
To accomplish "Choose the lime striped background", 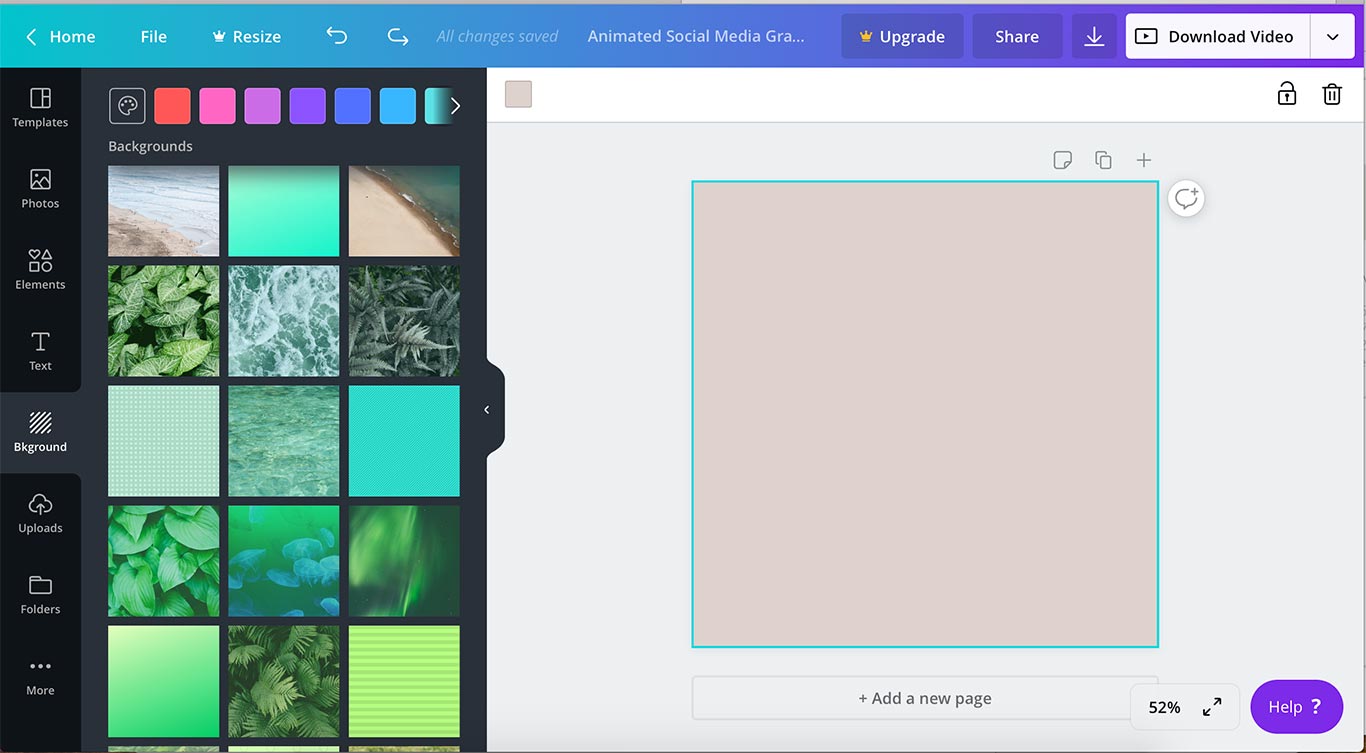I will click(x=404, y=681).
